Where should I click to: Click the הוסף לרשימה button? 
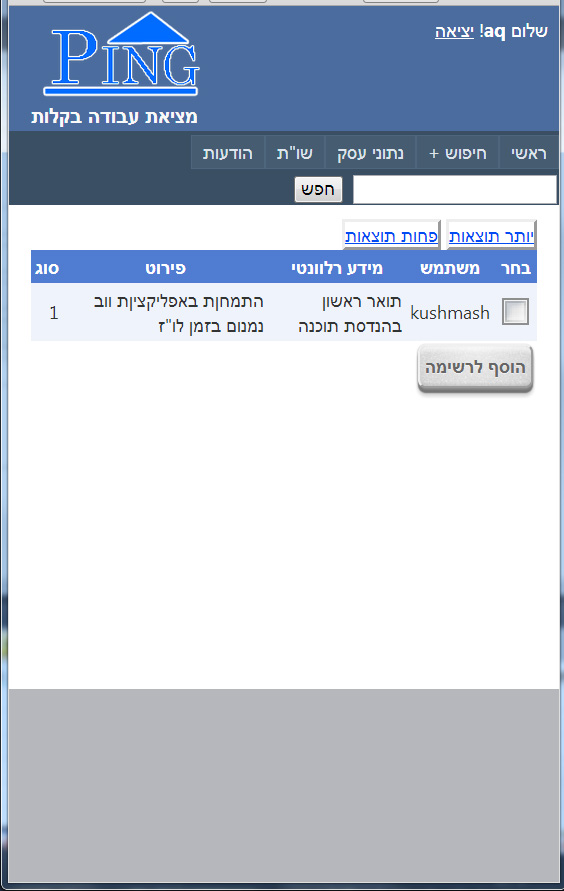(475, 368)
